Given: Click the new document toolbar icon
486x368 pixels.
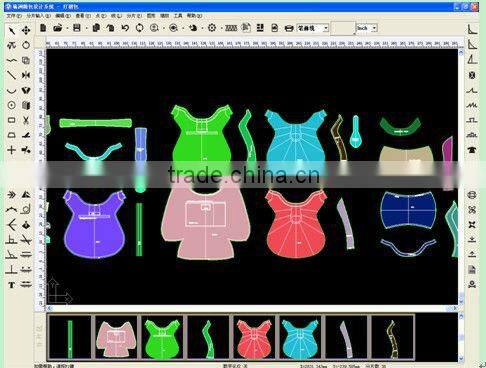Looking at the screenshot, I should tap(43, 28).
